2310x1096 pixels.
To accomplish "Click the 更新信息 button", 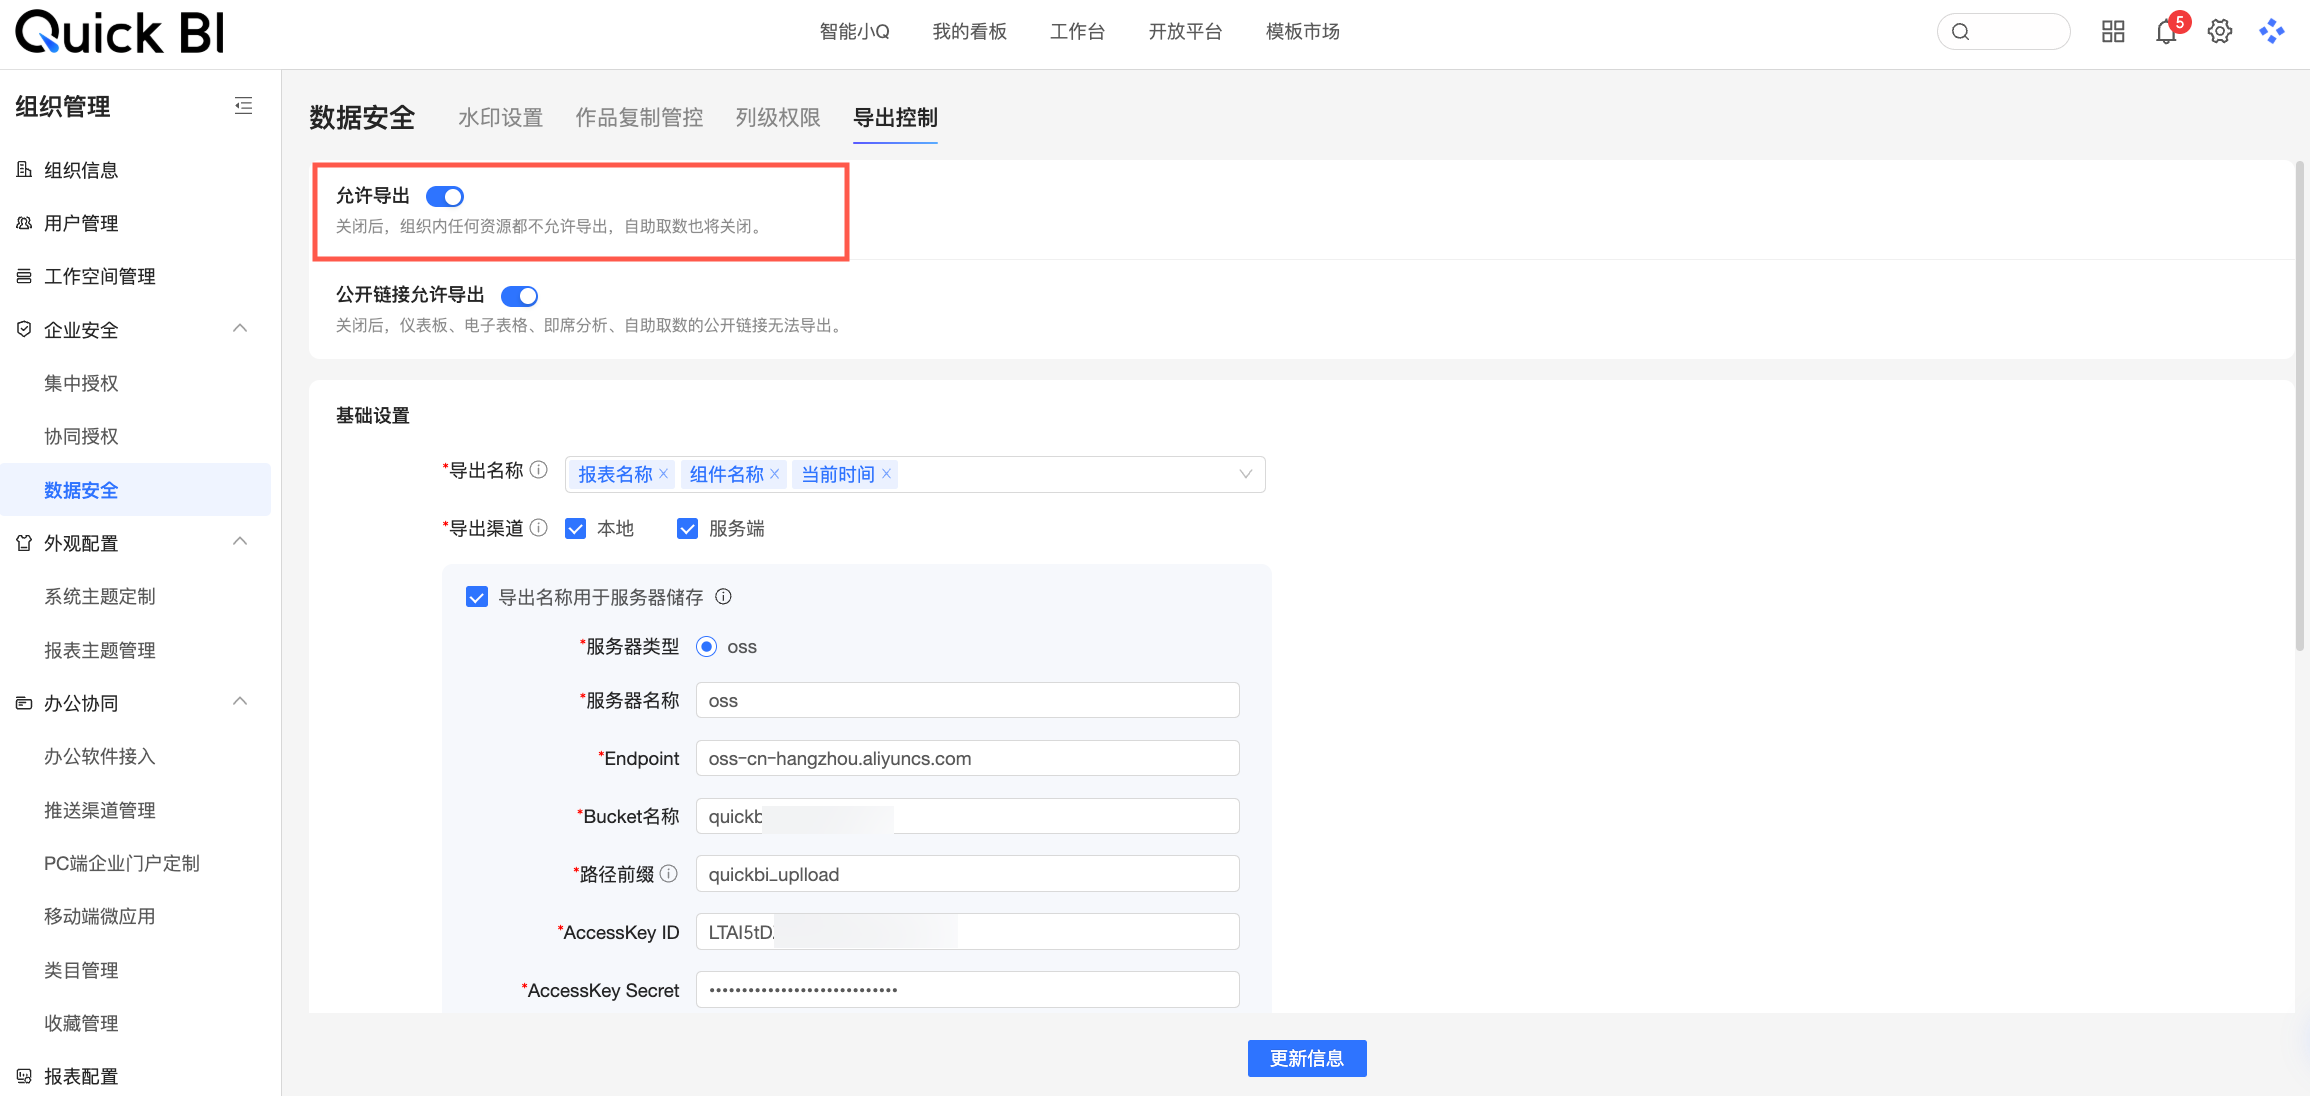I will pos(1306,1058).
